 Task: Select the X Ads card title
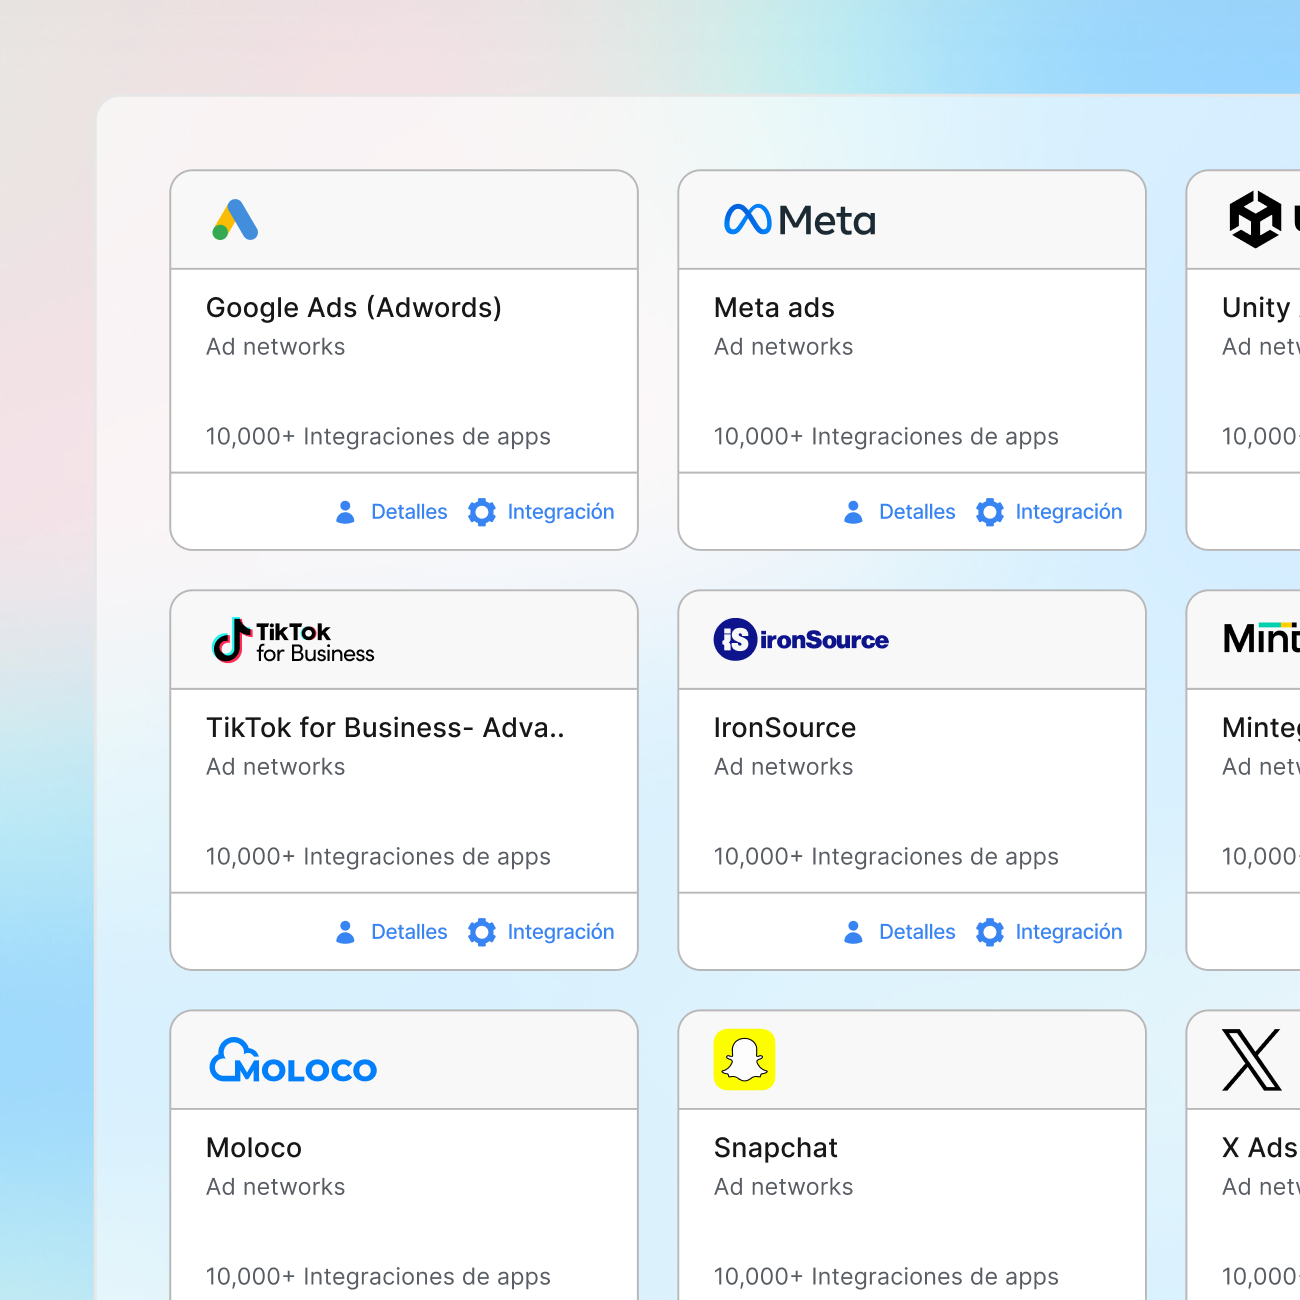pos(1260,1148)
